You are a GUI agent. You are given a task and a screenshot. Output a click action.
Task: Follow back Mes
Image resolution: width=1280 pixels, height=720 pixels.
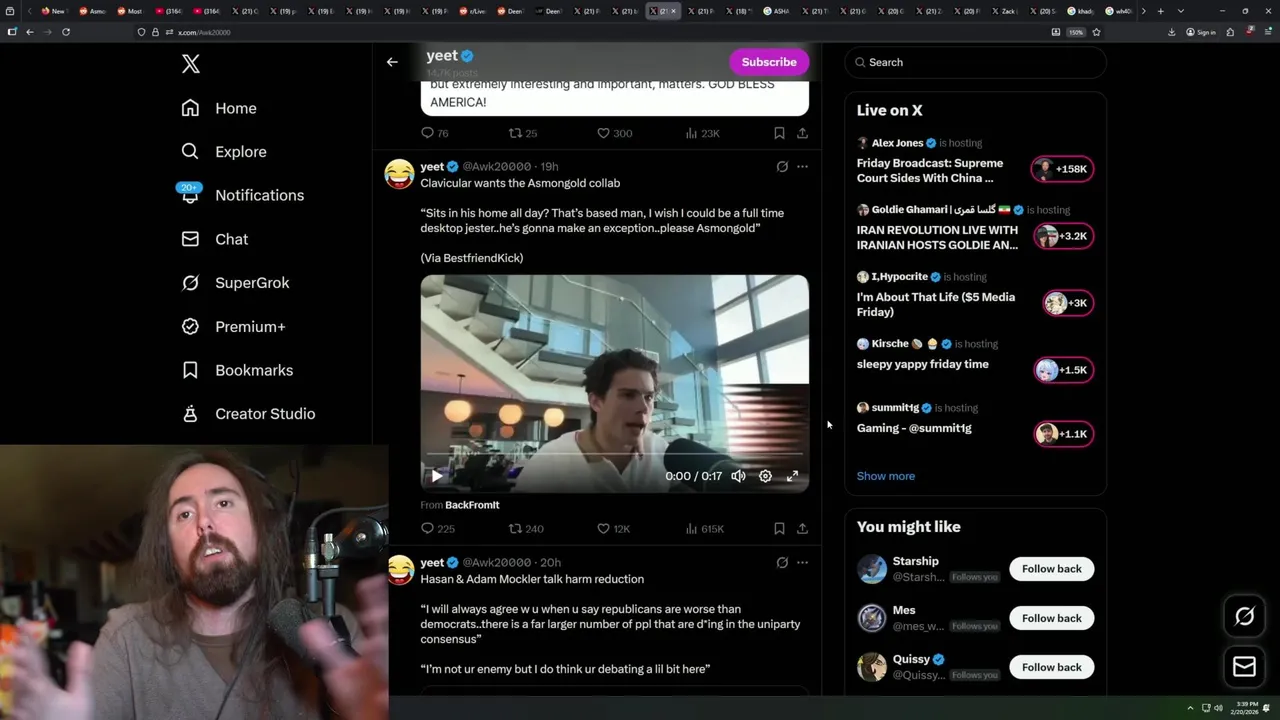pos(1051,618)
